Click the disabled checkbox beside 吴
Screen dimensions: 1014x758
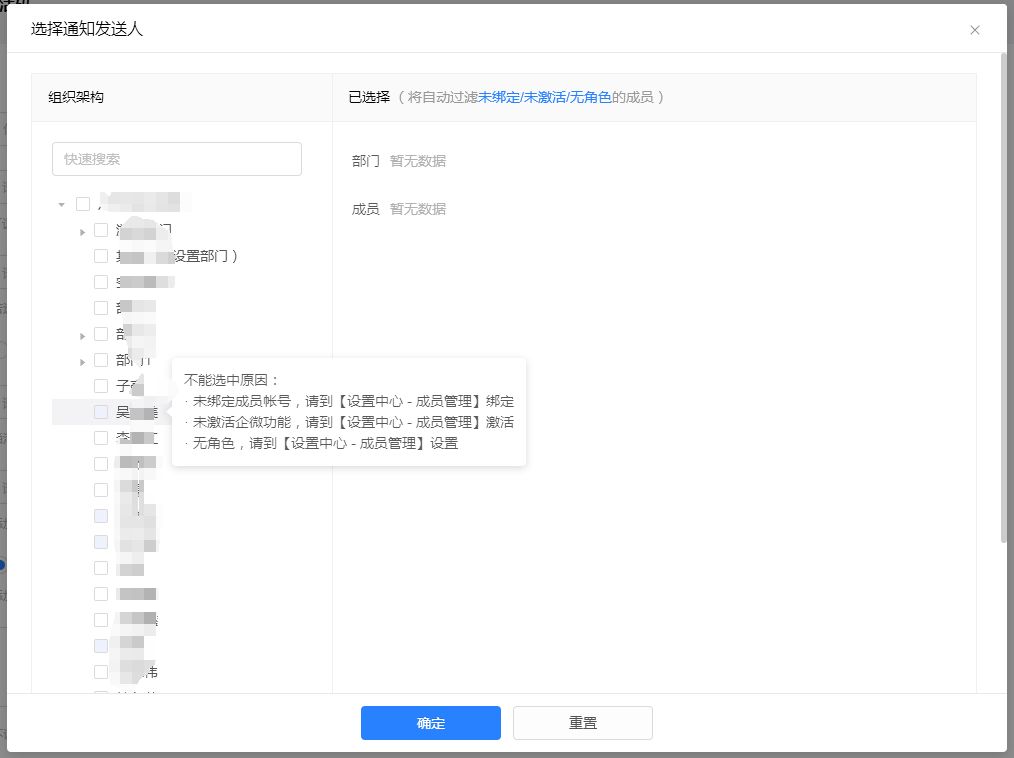click(101, 412)
